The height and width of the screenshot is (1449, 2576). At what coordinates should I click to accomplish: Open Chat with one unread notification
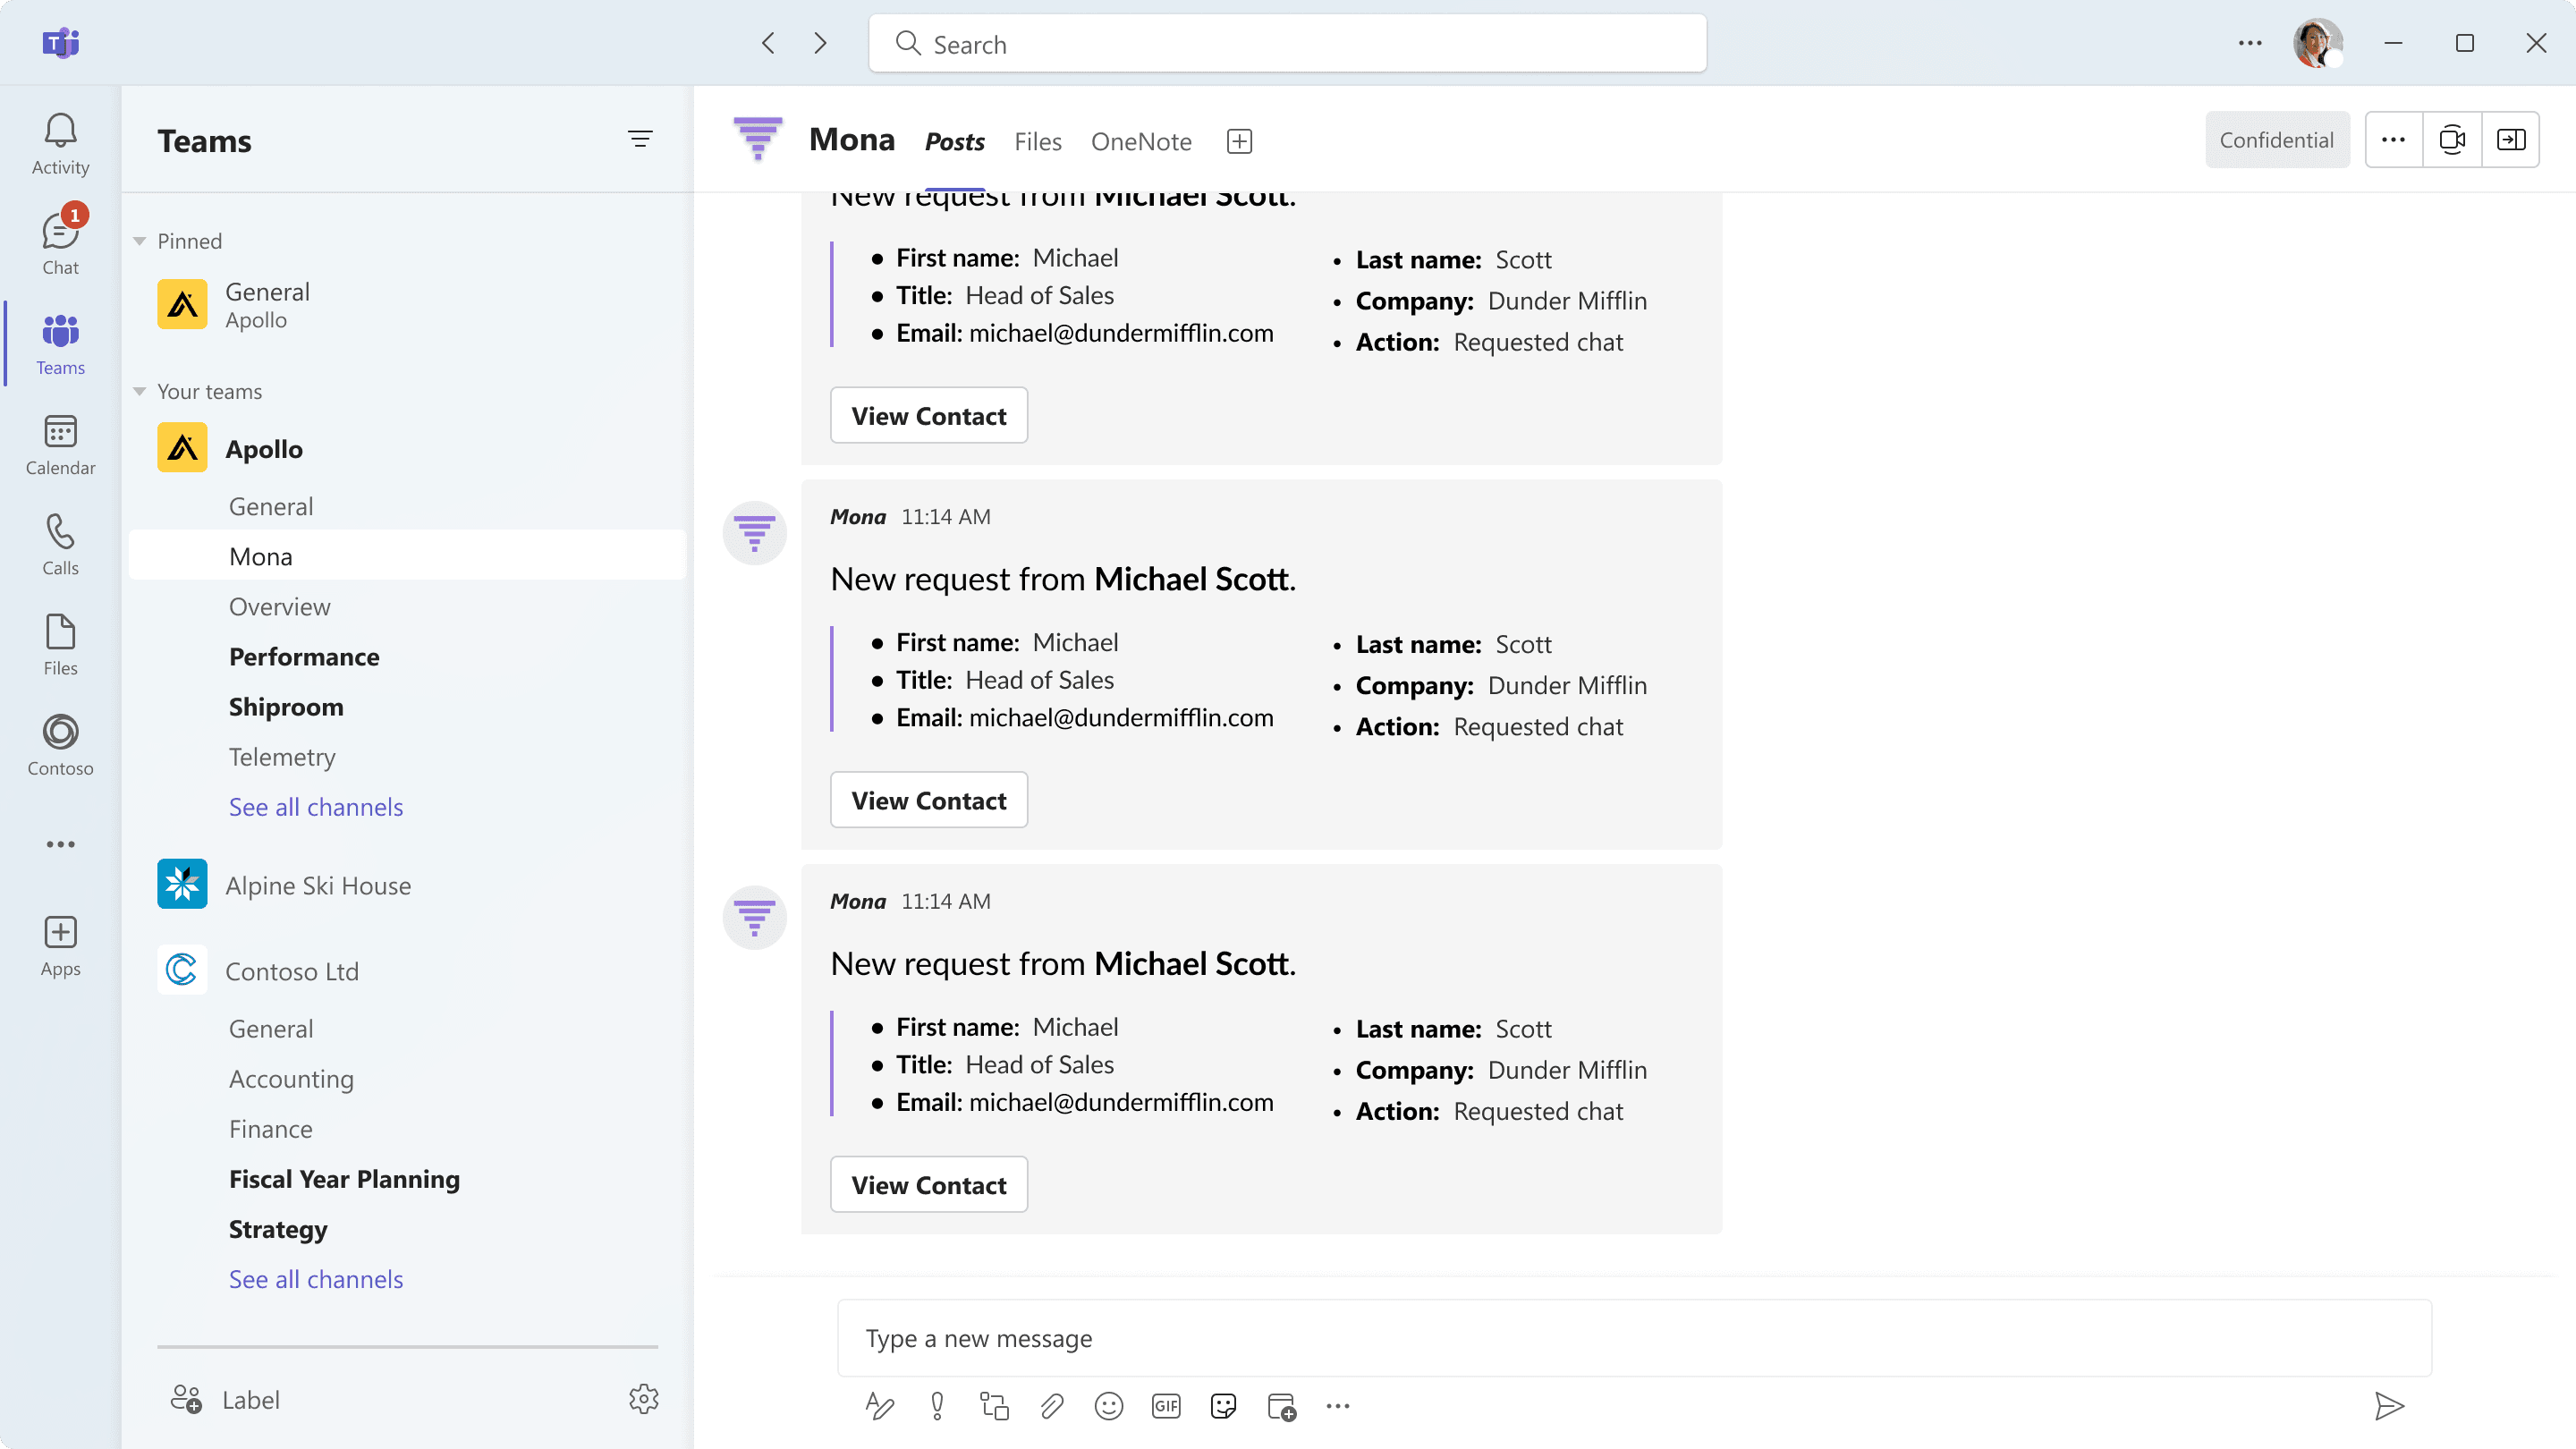(60, 243)
